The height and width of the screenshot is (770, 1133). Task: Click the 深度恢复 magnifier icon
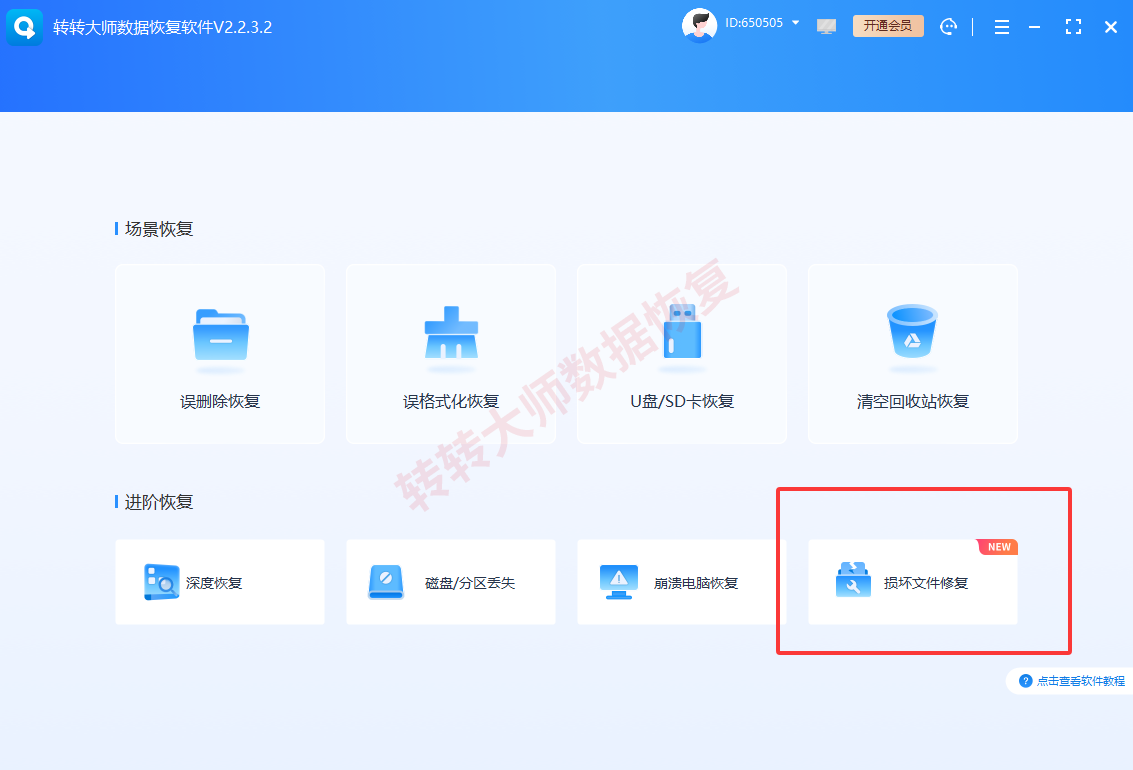coord(161,582)
